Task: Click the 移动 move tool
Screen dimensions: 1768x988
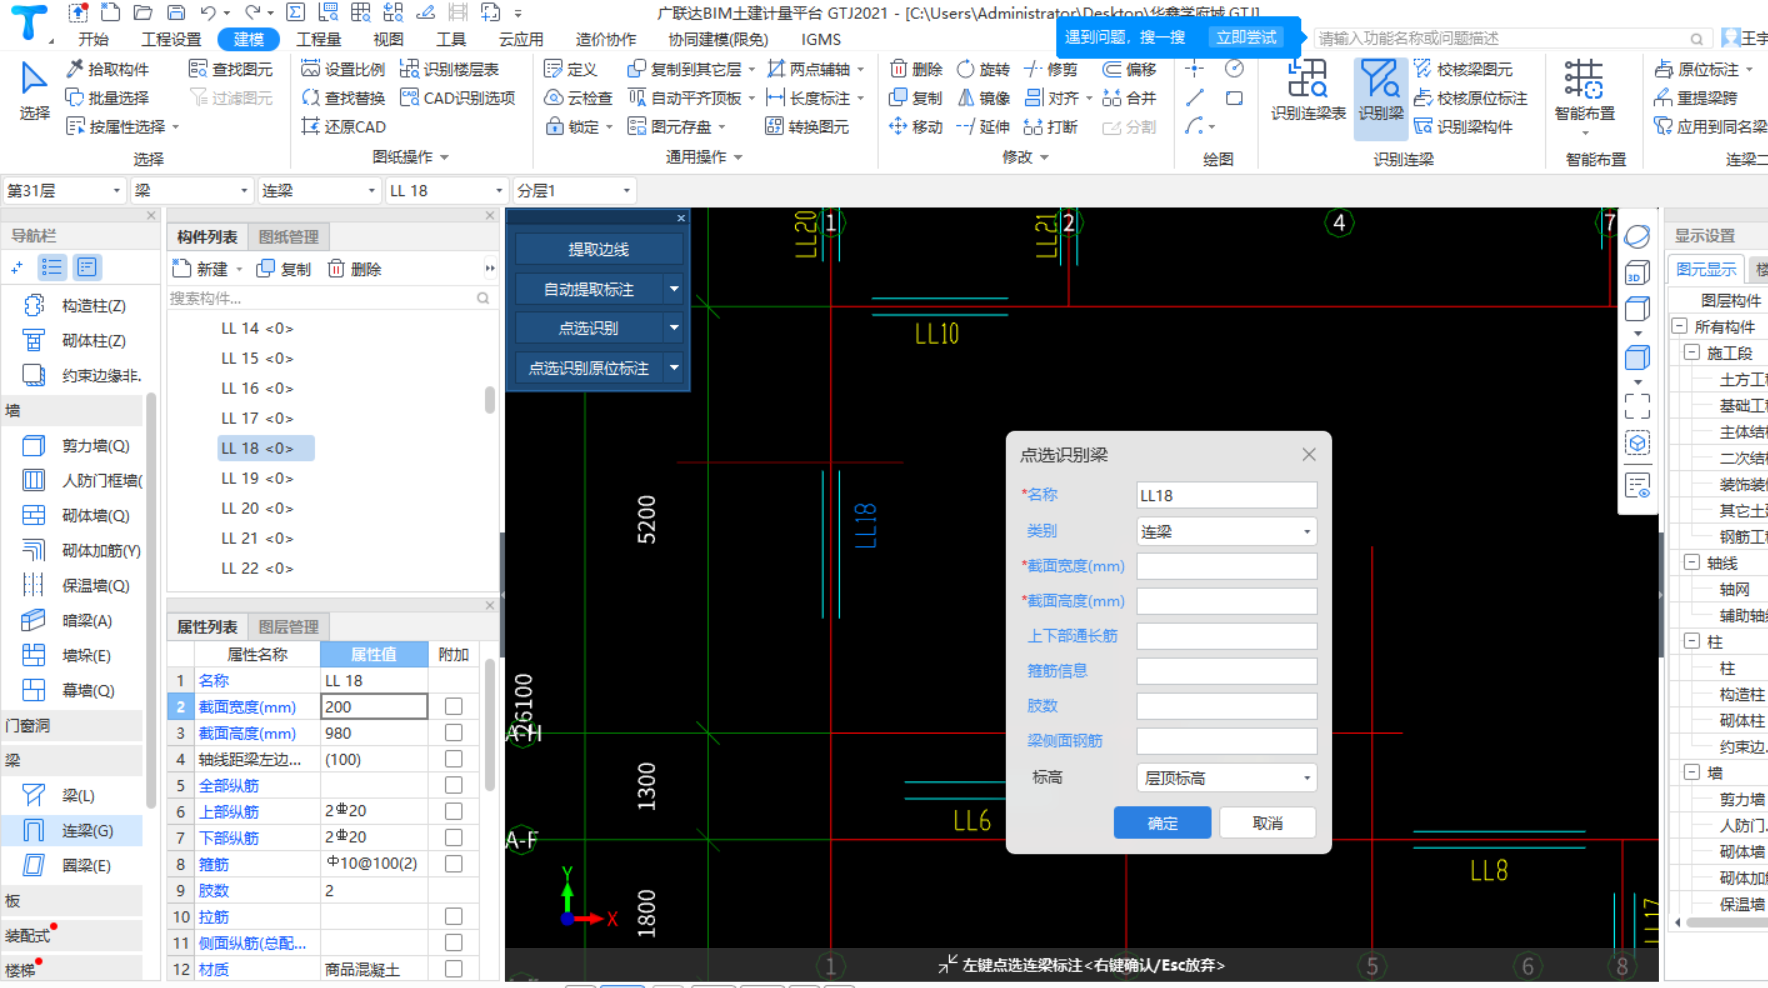Action: click(x=916, y=127)
